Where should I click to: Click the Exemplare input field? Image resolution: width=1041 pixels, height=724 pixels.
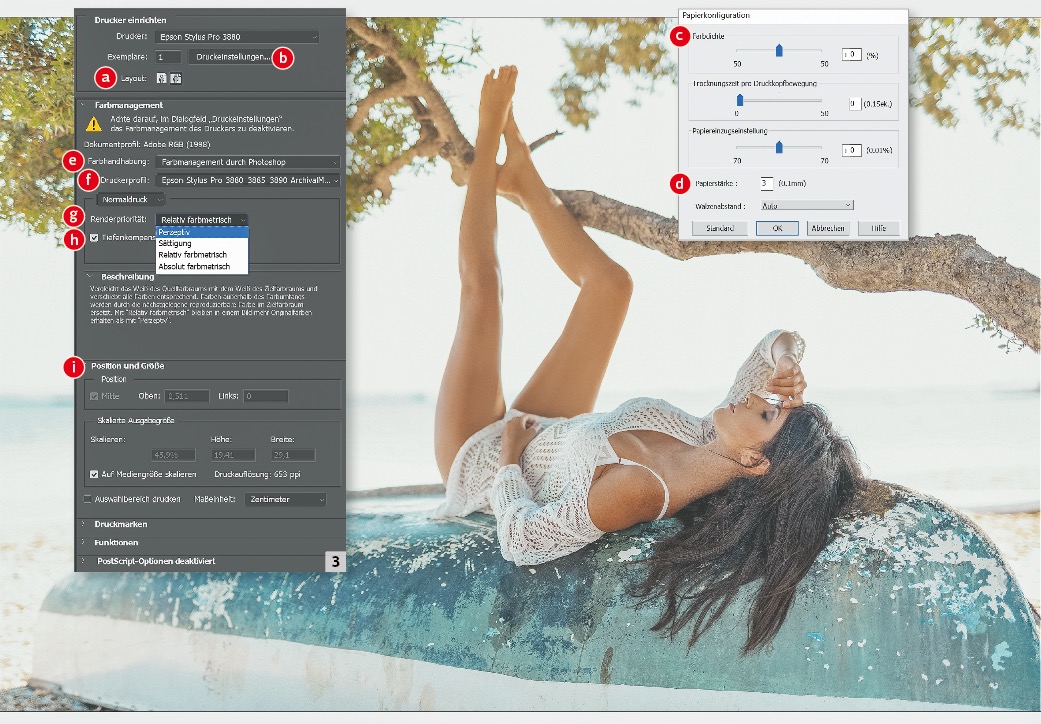[x=167, y=57]
